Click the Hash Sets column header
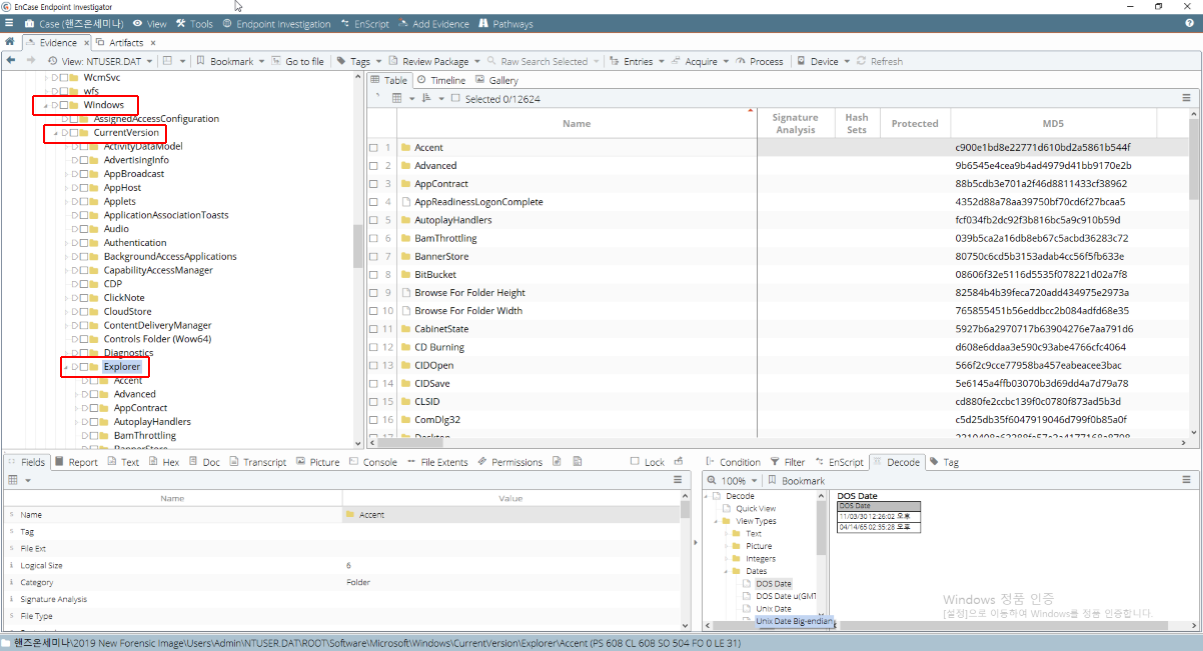 857,124
